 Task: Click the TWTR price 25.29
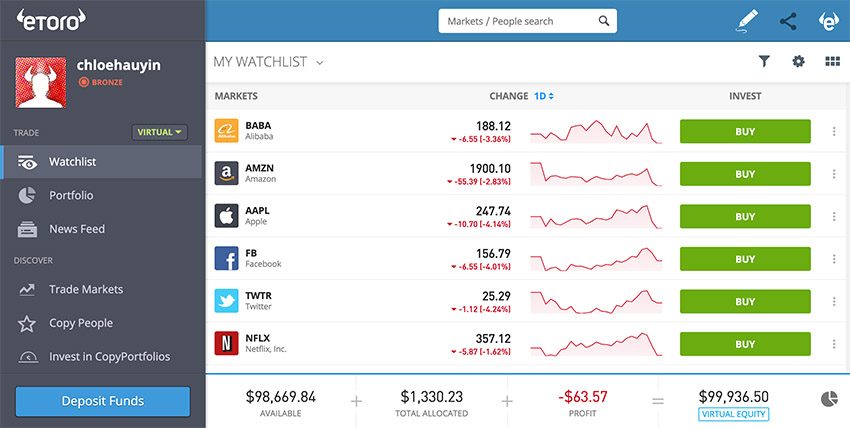[x=497, y=296]
